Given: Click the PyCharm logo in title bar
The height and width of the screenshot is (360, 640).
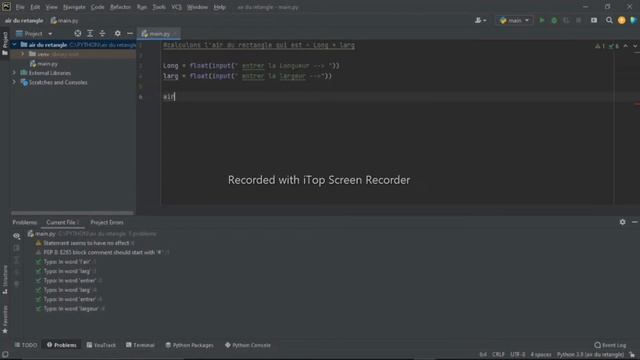Looking at the screenshot, I should click(6, 7).
